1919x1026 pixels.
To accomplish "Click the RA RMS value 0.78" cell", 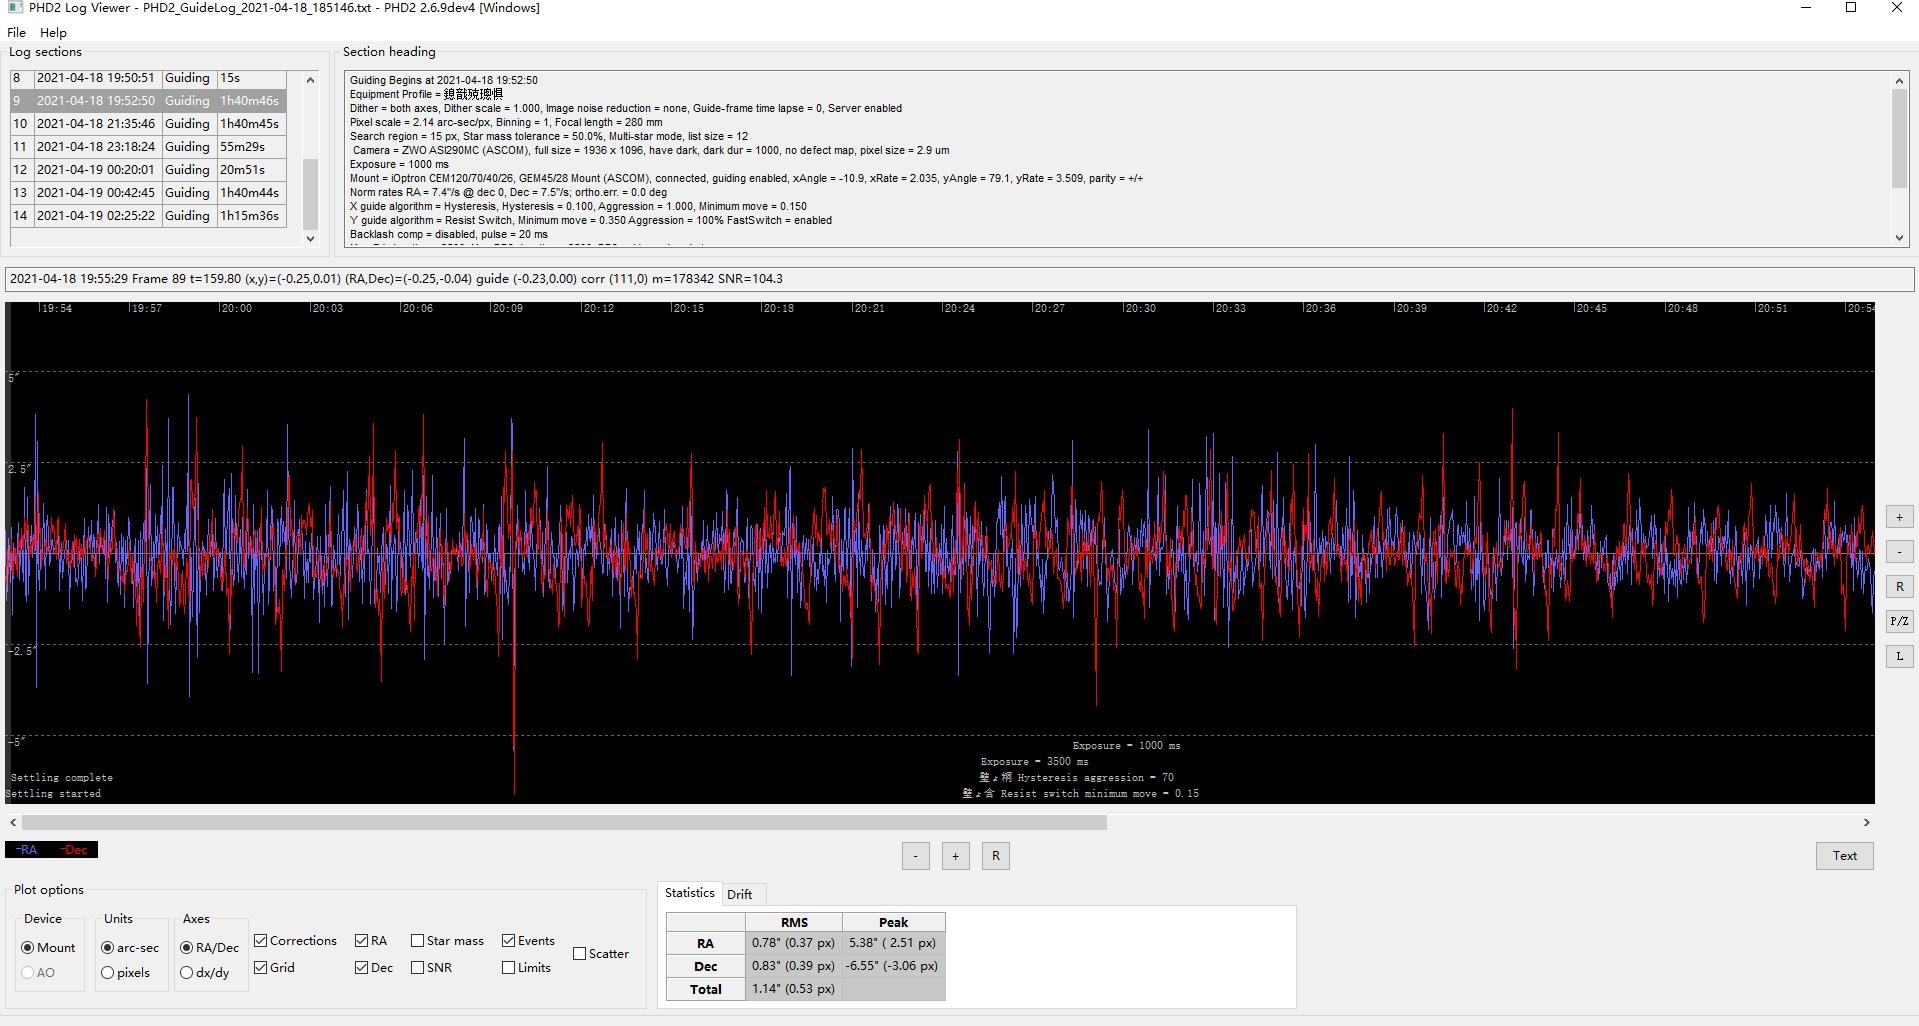I will [x=794, y=943].
